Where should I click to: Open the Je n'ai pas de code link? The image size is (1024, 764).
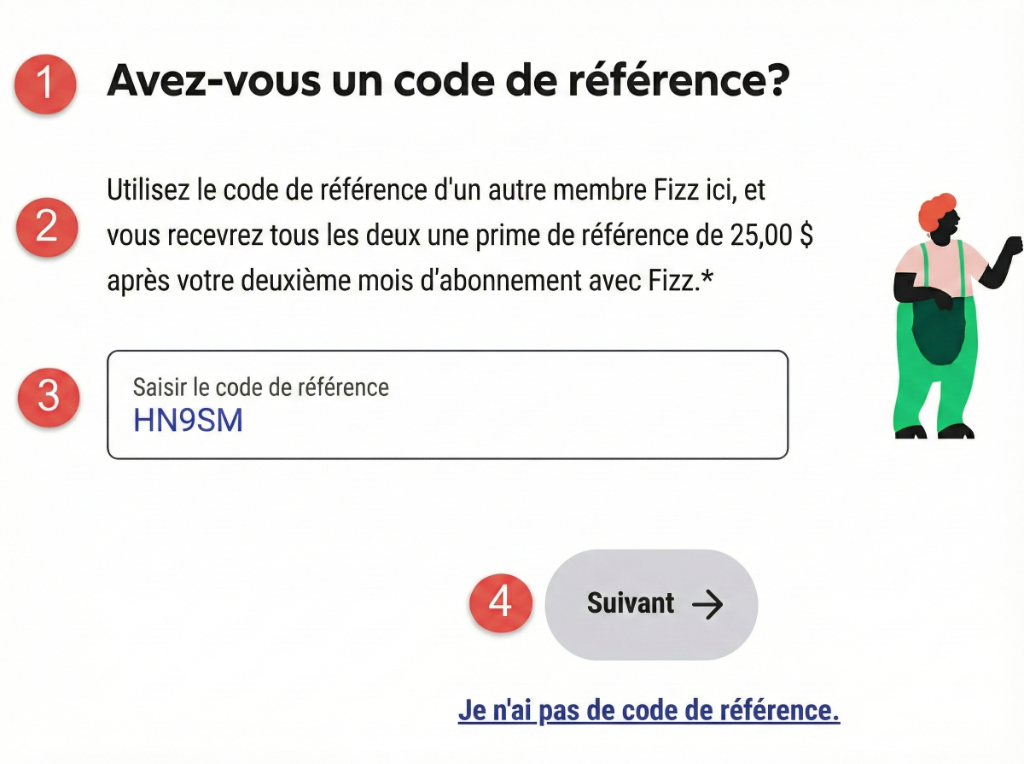coord(650,711)
